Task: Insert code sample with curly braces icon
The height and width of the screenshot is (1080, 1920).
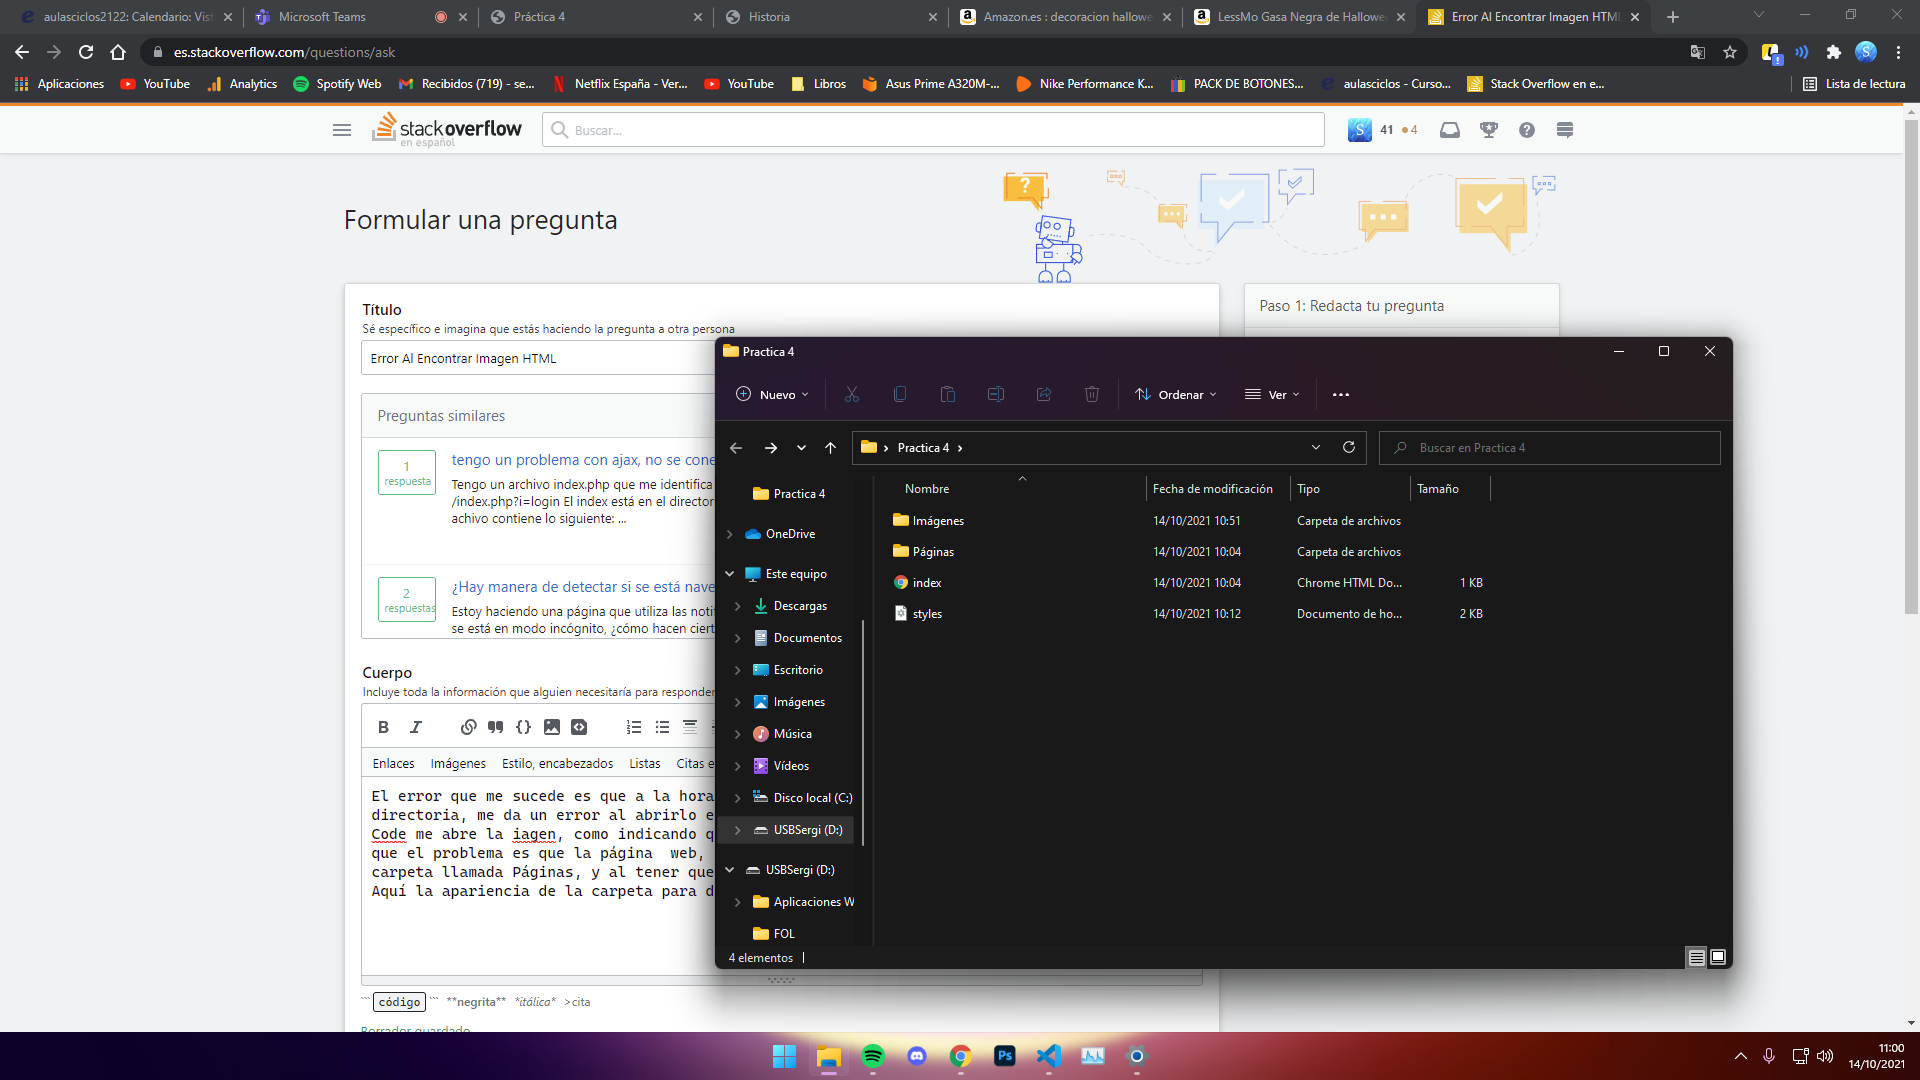Action: (x=523, y=727)
